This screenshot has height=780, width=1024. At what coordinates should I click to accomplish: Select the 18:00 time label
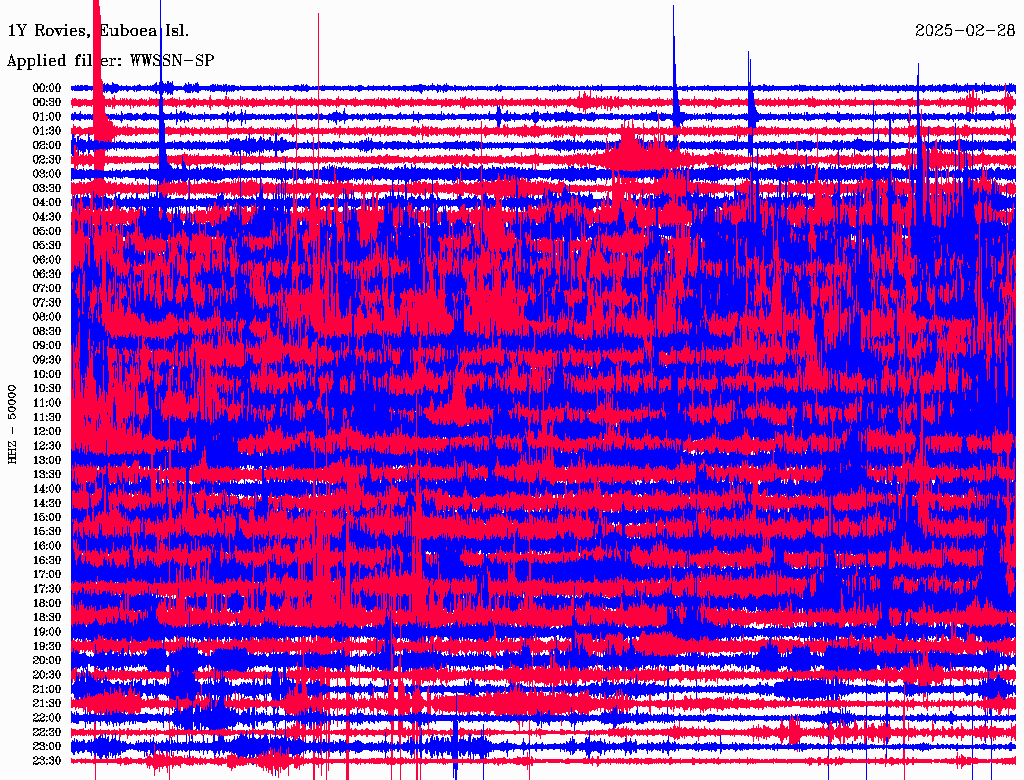47,604
